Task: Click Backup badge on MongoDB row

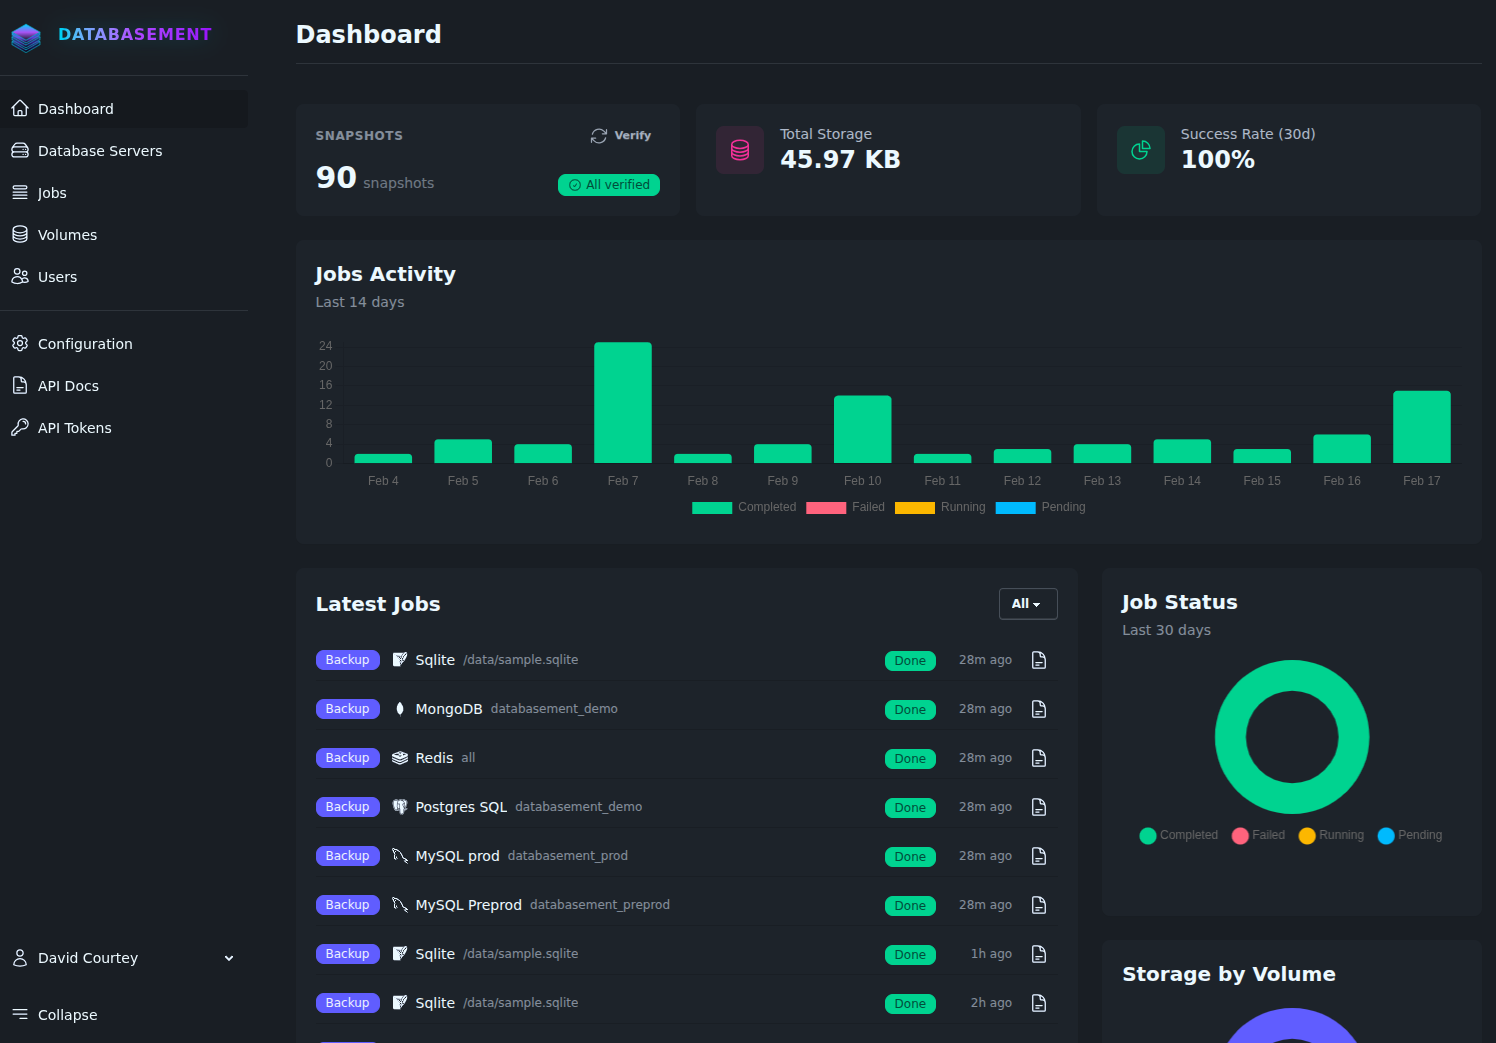Action: (348, 709)
